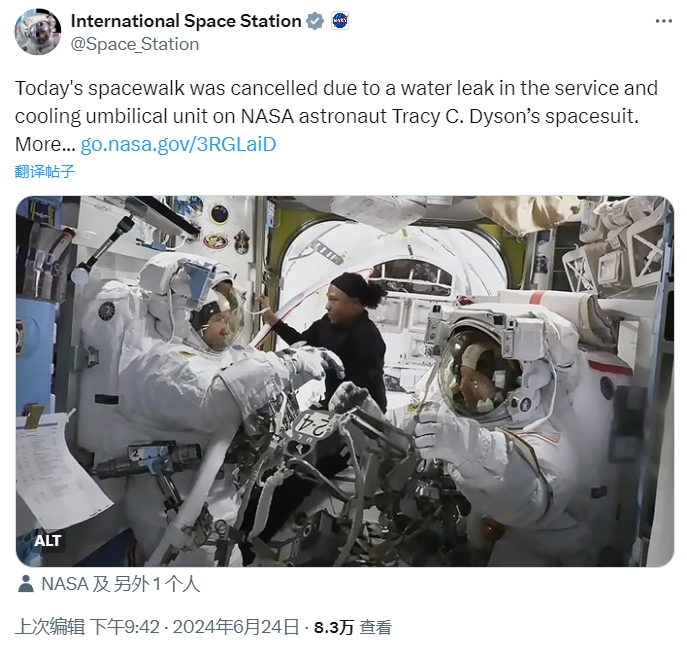The image size is (687, 650).
Task: Click the 'More...' text before the link
Action: tap(45, 144)
